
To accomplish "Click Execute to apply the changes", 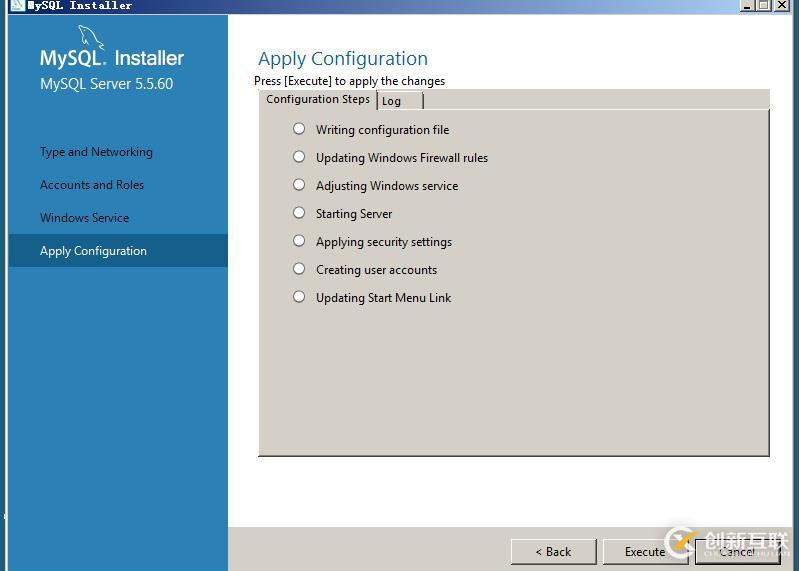I will point(645,552).
